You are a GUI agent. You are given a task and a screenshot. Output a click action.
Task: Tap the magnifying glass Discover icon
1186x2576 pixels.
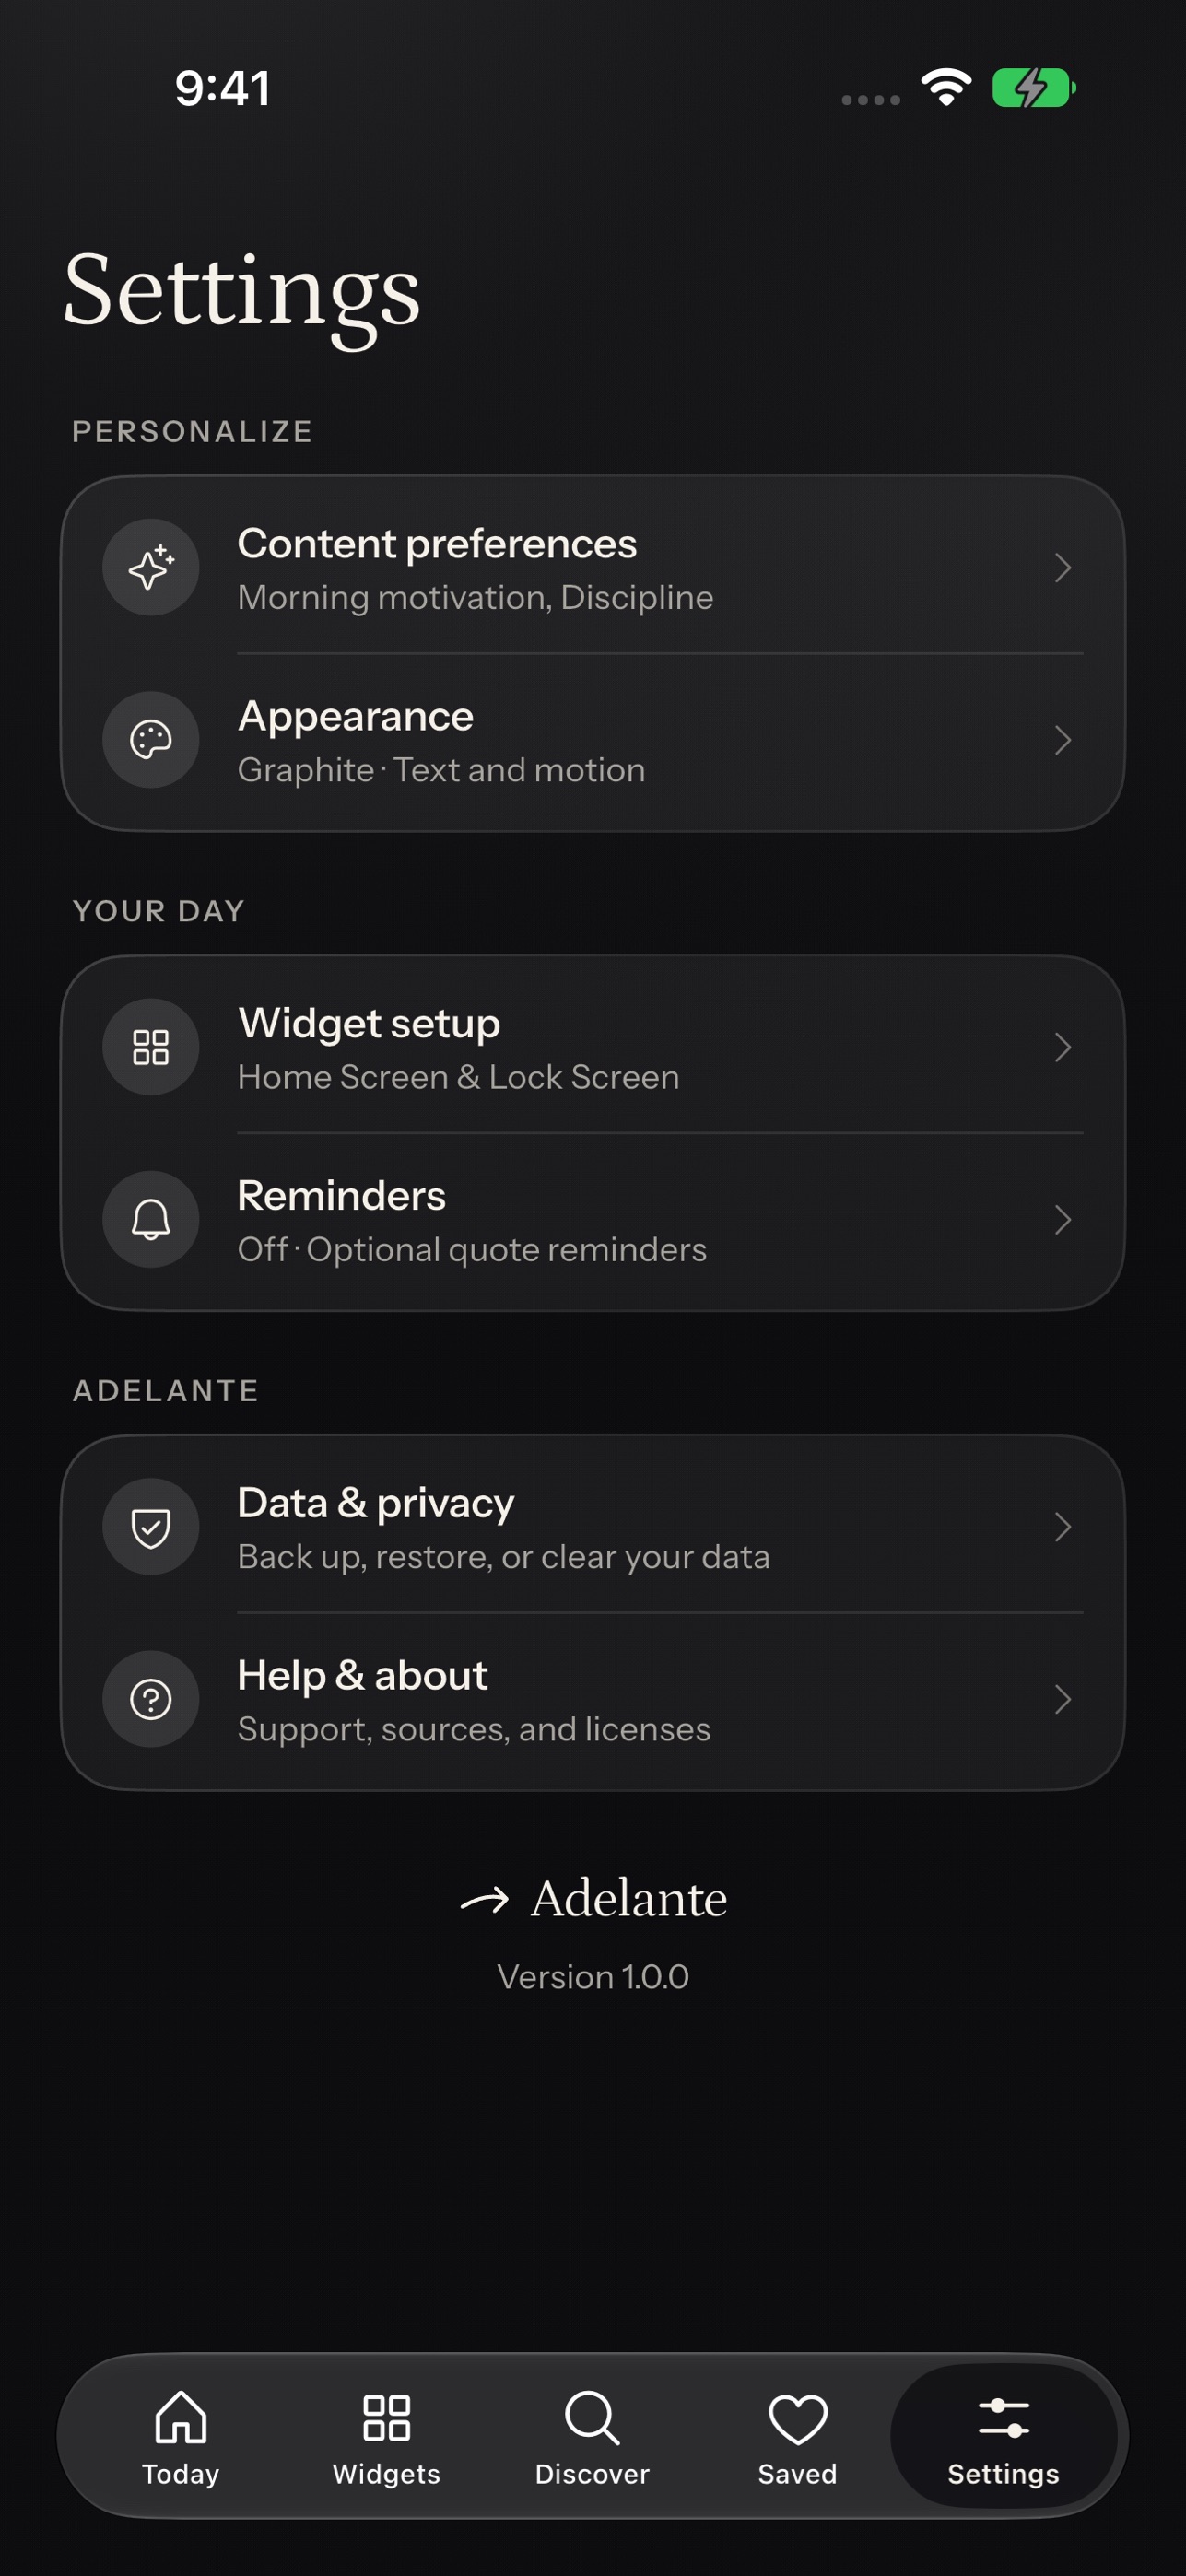point(592,2418)
